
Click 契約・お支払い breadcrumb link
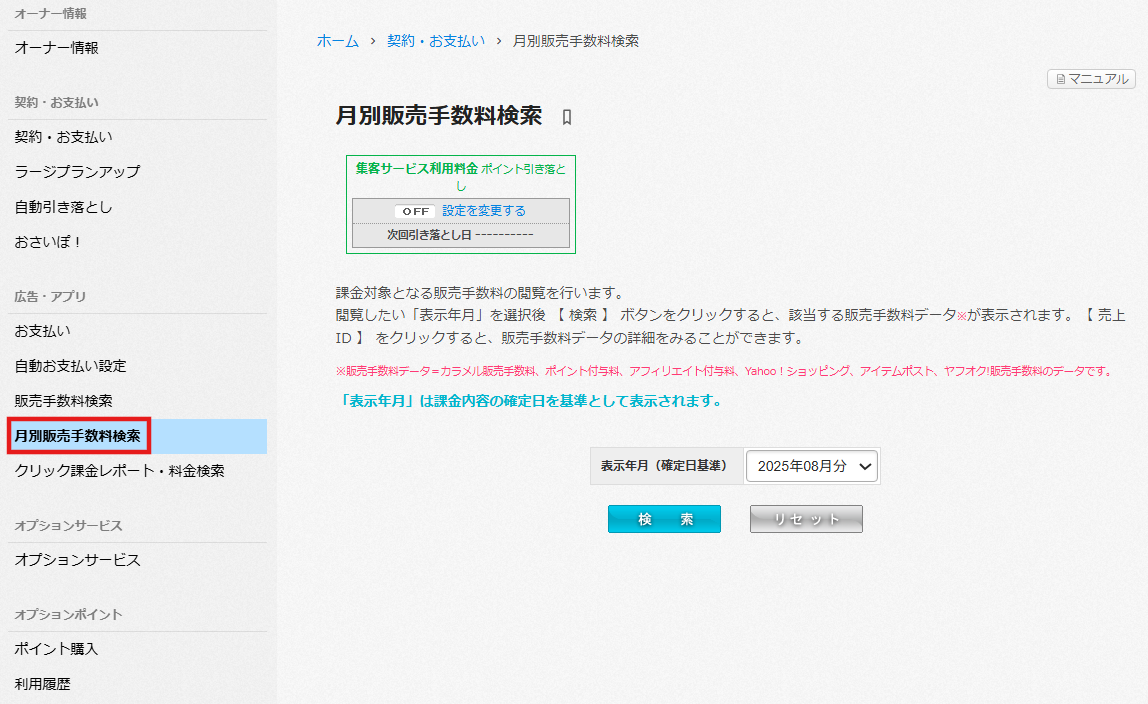tap(435, 41)
